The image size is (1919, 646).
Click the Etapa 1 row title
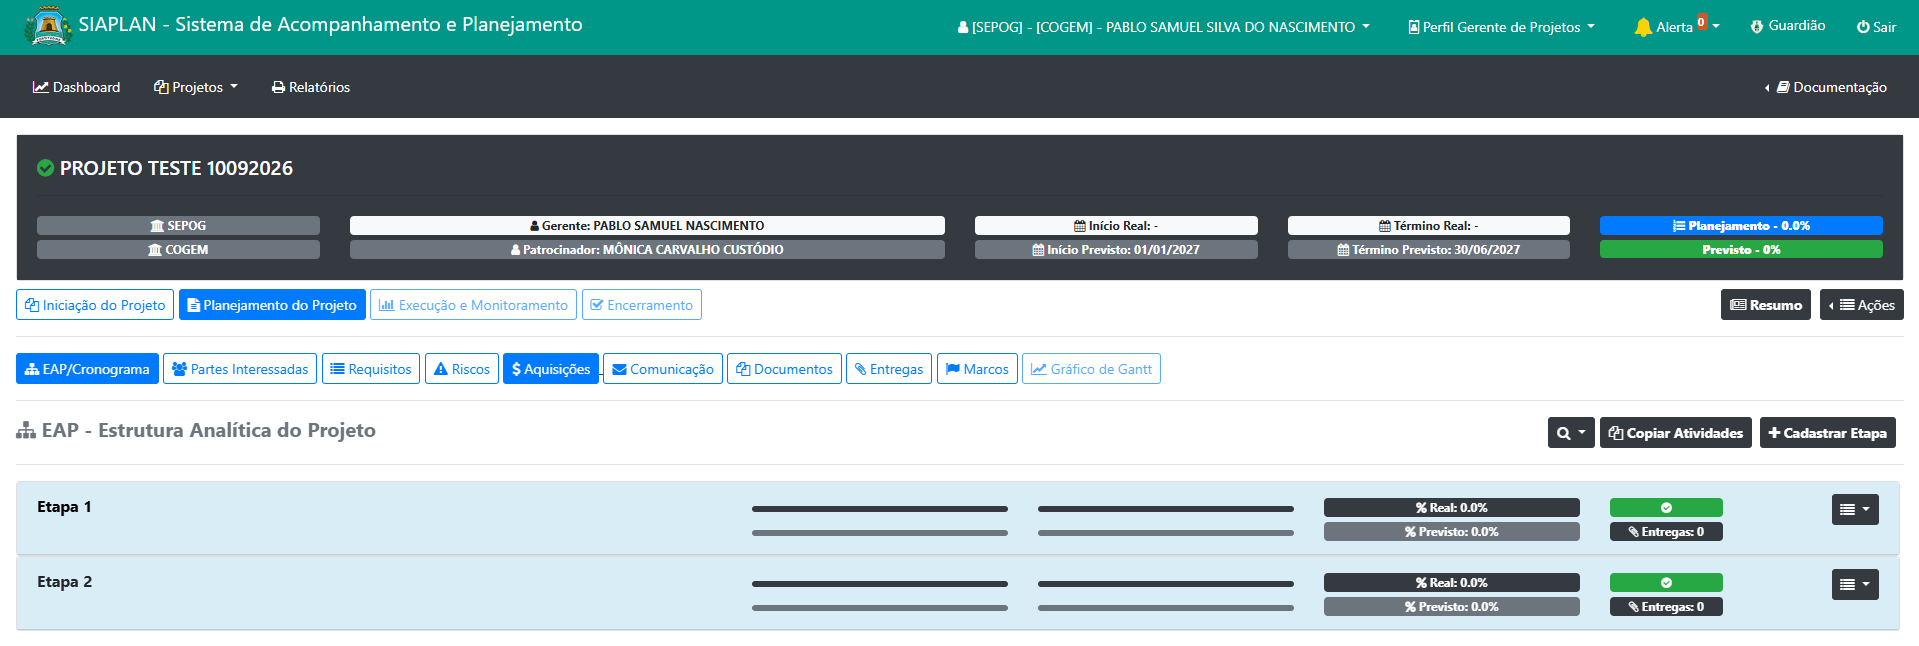pos(64,507)
